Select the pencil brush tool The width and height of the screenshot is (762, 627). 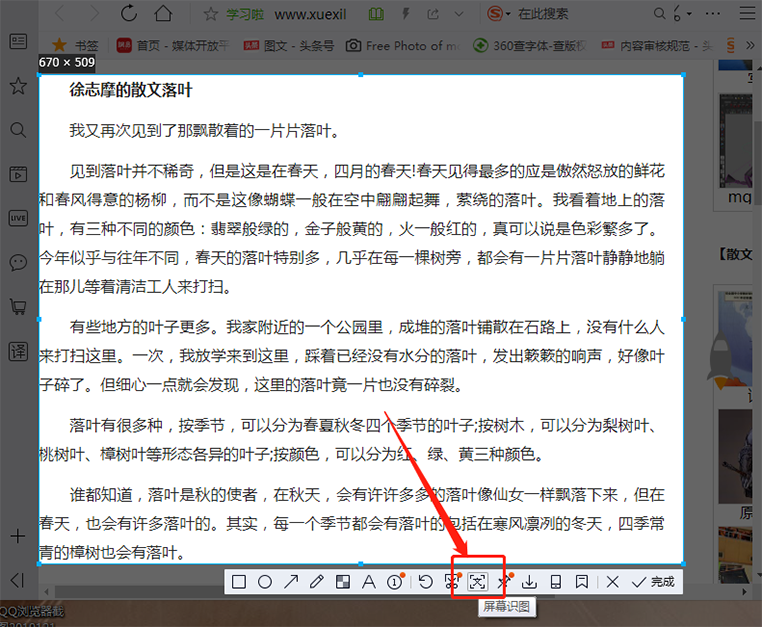click(317, 582)
